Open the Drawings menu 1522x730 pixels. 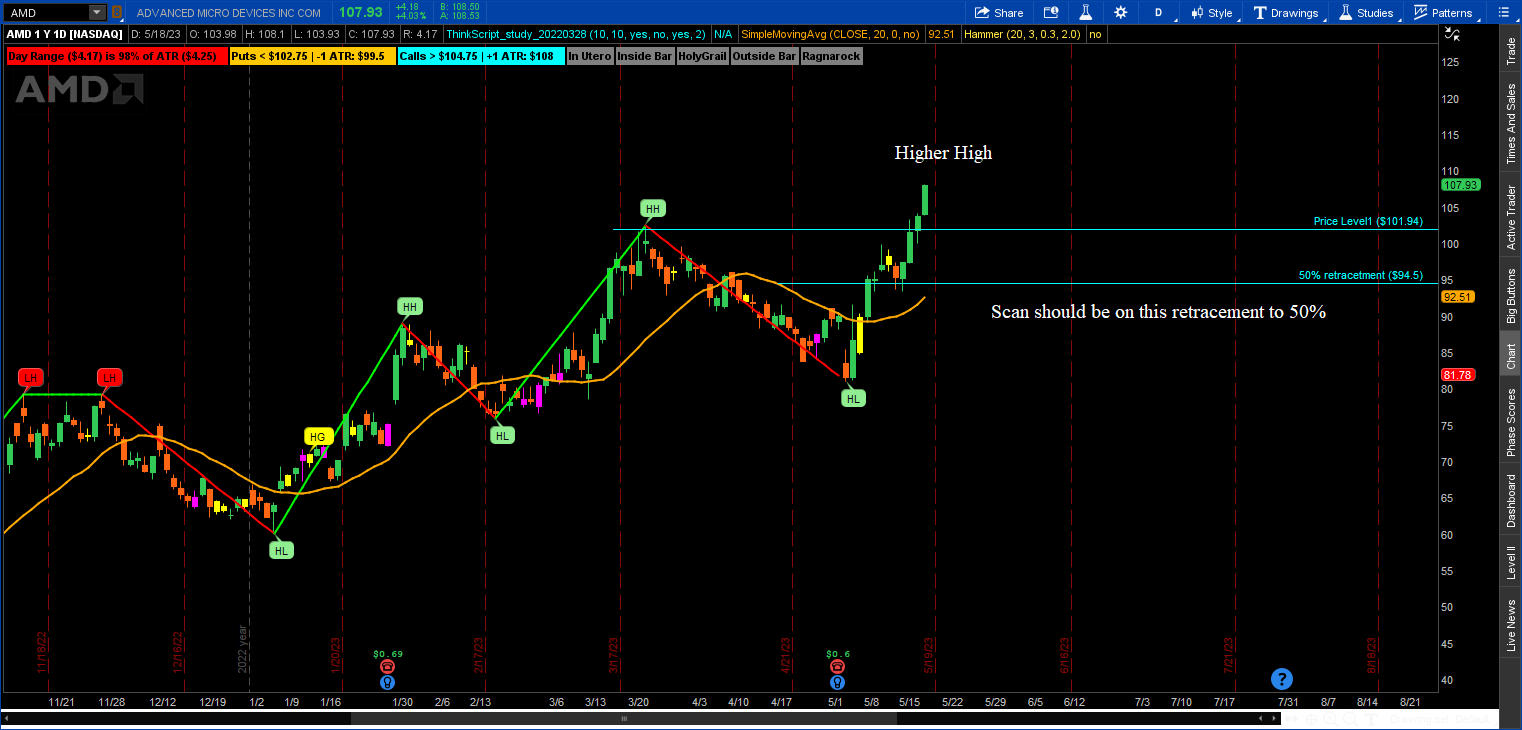coord(1286,13)
